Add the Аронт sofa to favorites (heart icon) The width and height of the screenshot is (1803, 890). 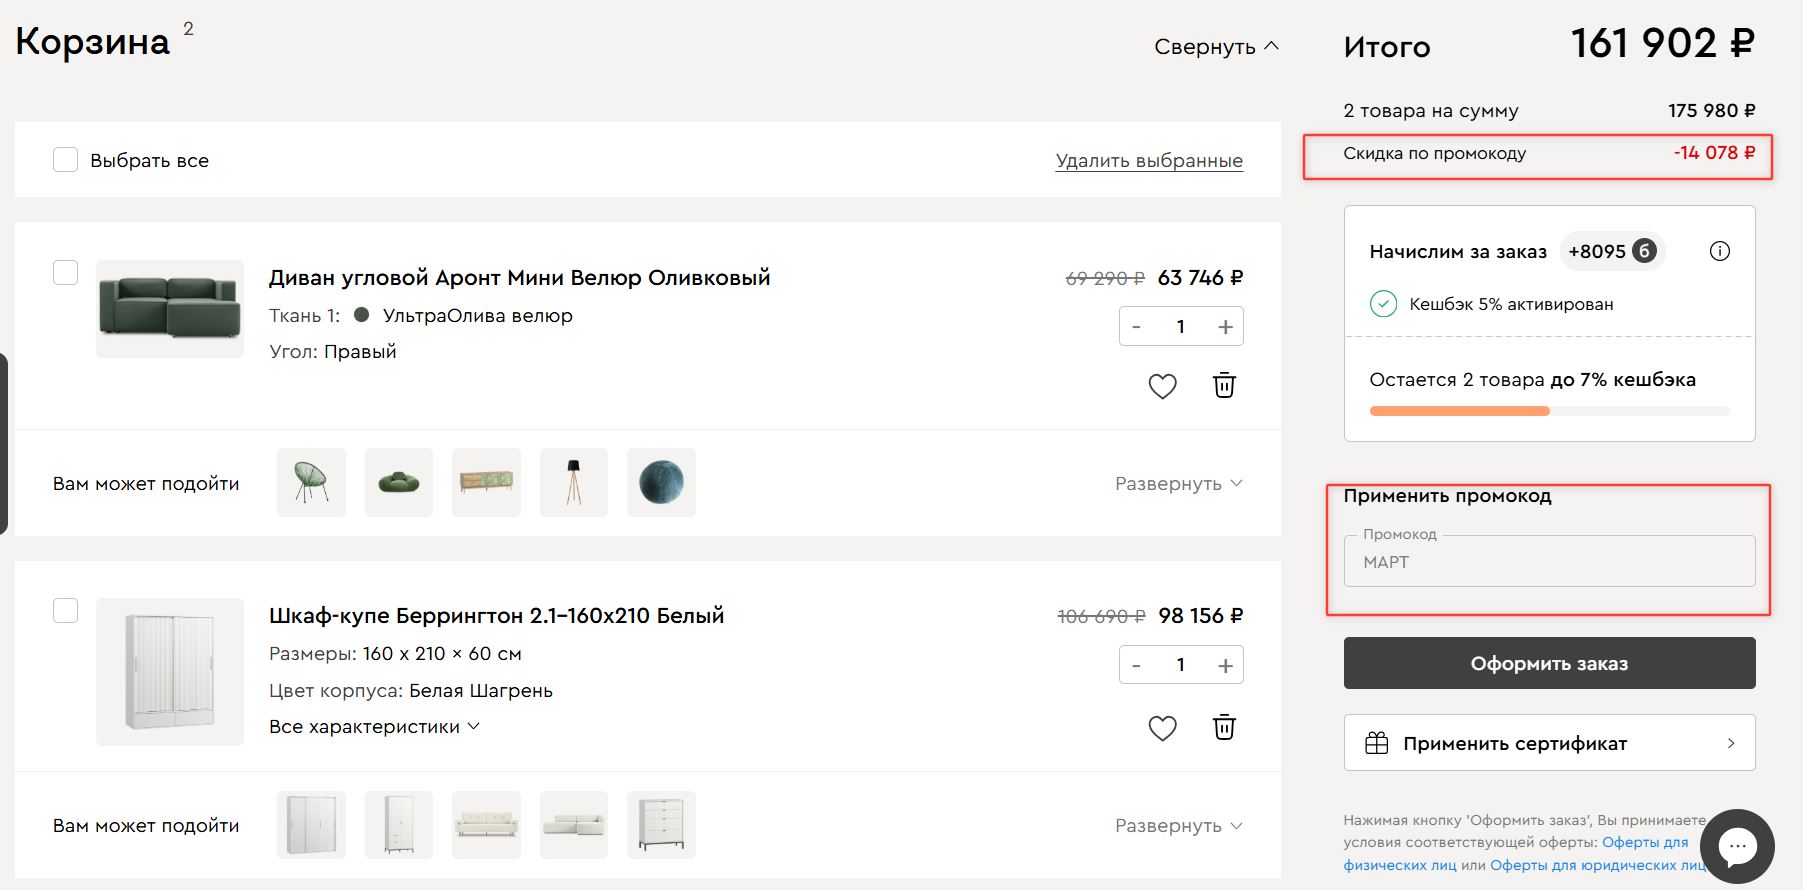[x=1162, y=386]
